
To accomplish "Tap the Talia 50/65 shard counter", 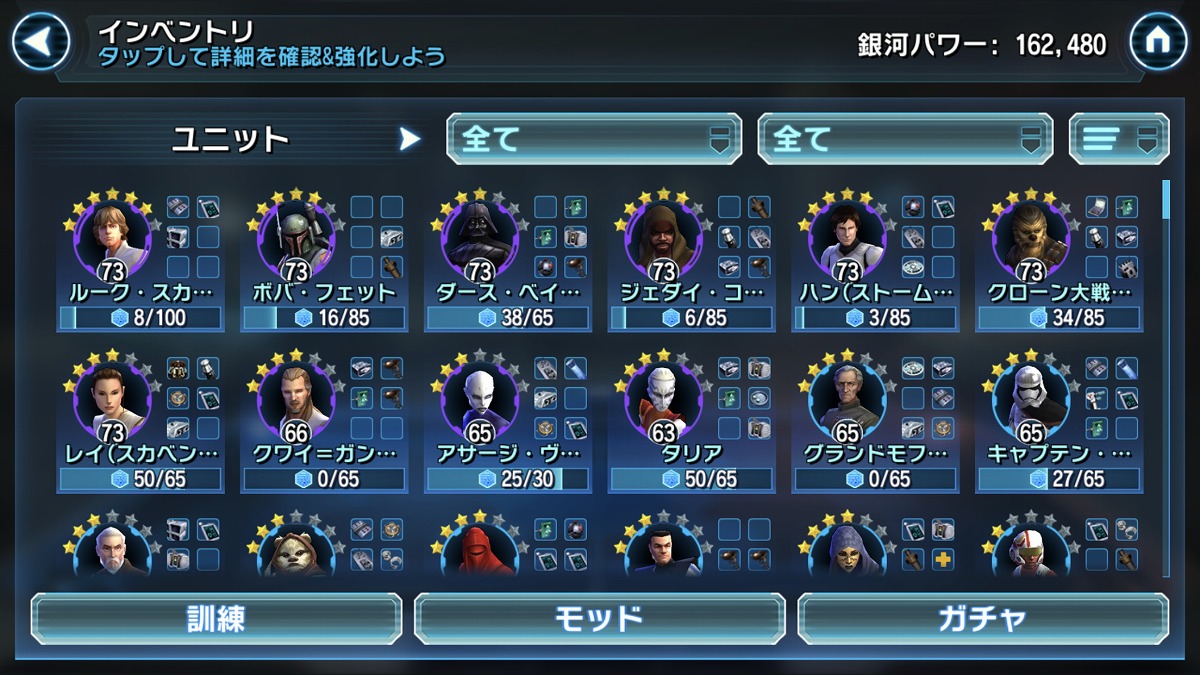I will pos(692,479).
